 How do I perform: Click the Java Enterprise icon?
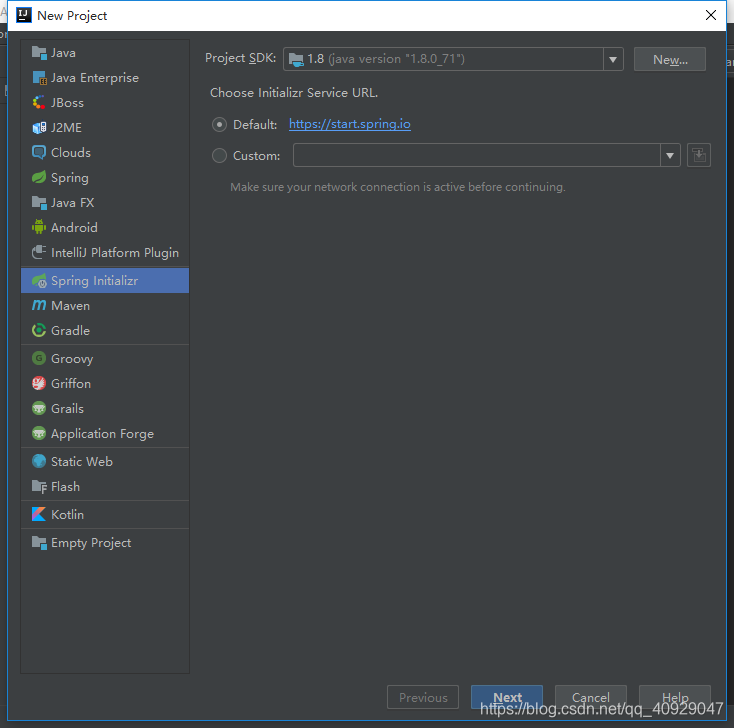39,78
